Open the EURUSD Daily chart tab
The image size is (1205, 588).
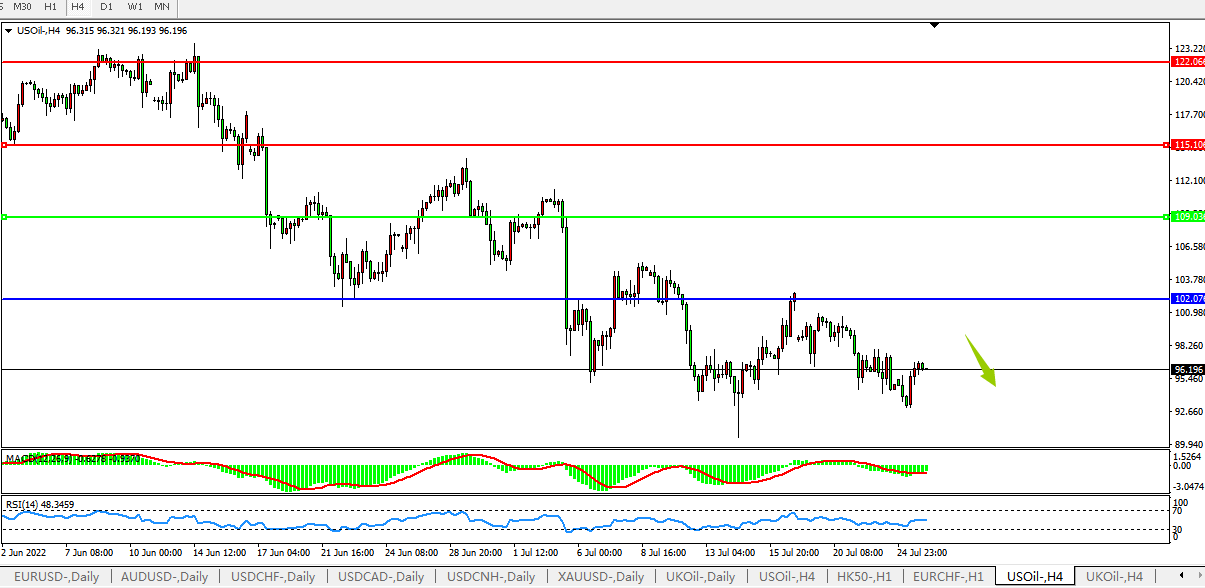[56, 577]
